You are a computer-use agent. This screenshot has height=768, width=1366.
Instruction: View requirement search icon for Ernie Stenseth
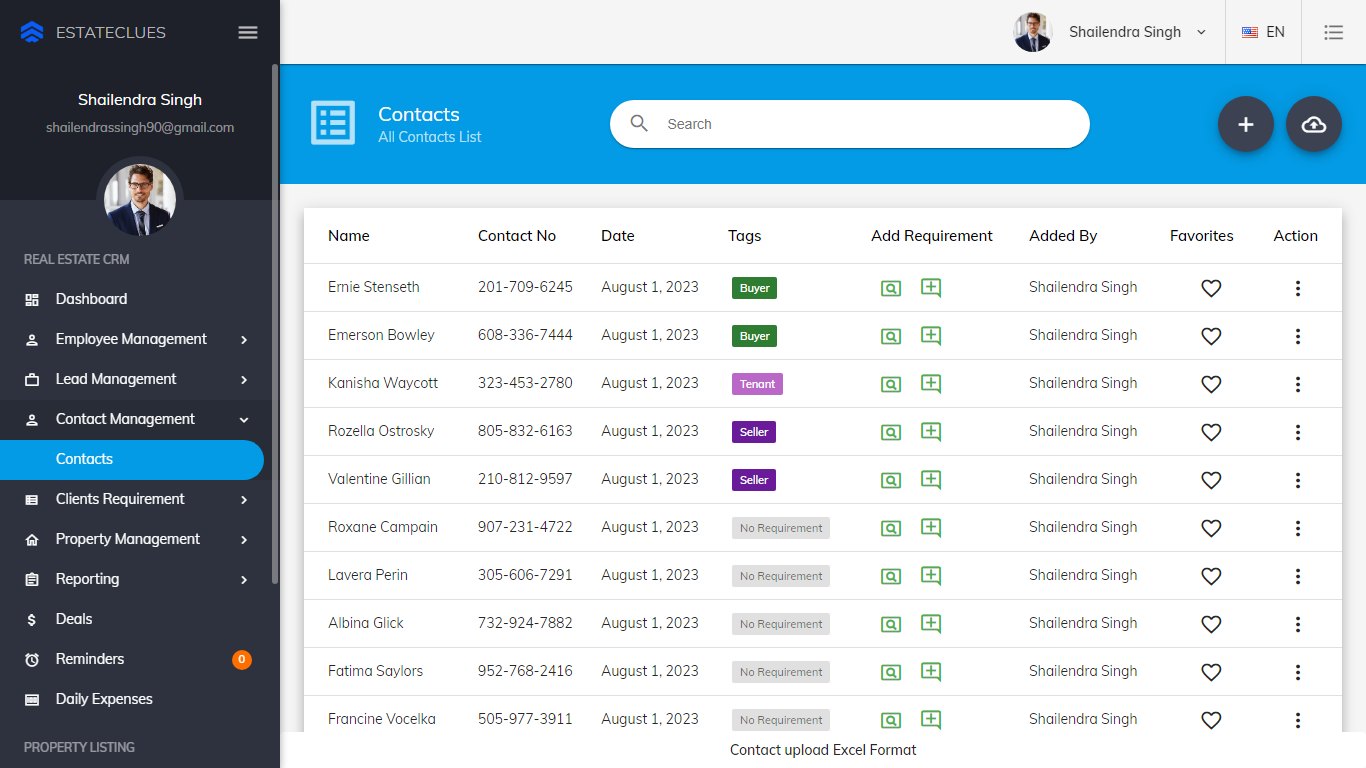890,288
